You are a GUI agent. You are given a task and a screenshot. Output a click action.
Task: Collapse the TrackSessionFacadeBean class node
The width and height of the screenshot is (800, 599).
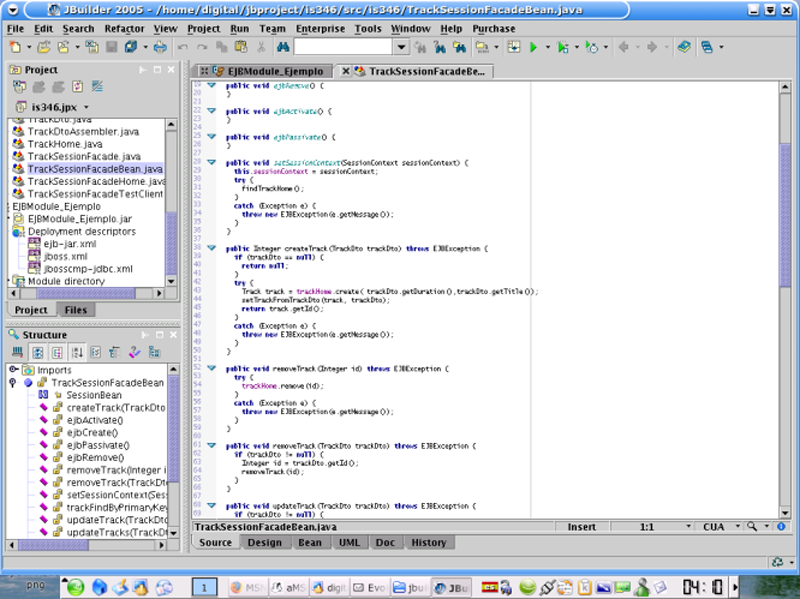[13, 383]
